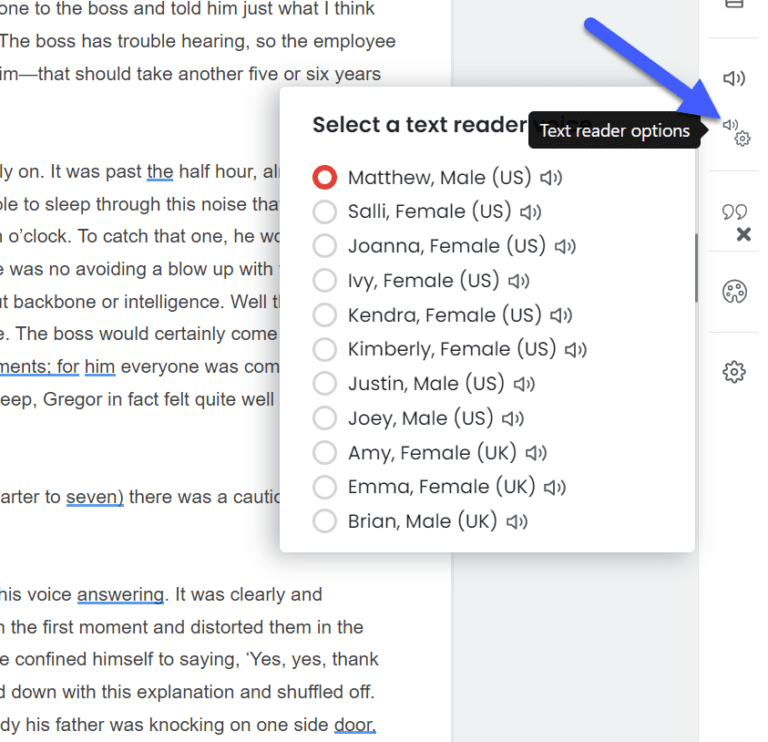The width and height of the screenshot is (768, 742).
Task: Select Amy, Female (UK) voice
Action: click(x=325, y=453)
